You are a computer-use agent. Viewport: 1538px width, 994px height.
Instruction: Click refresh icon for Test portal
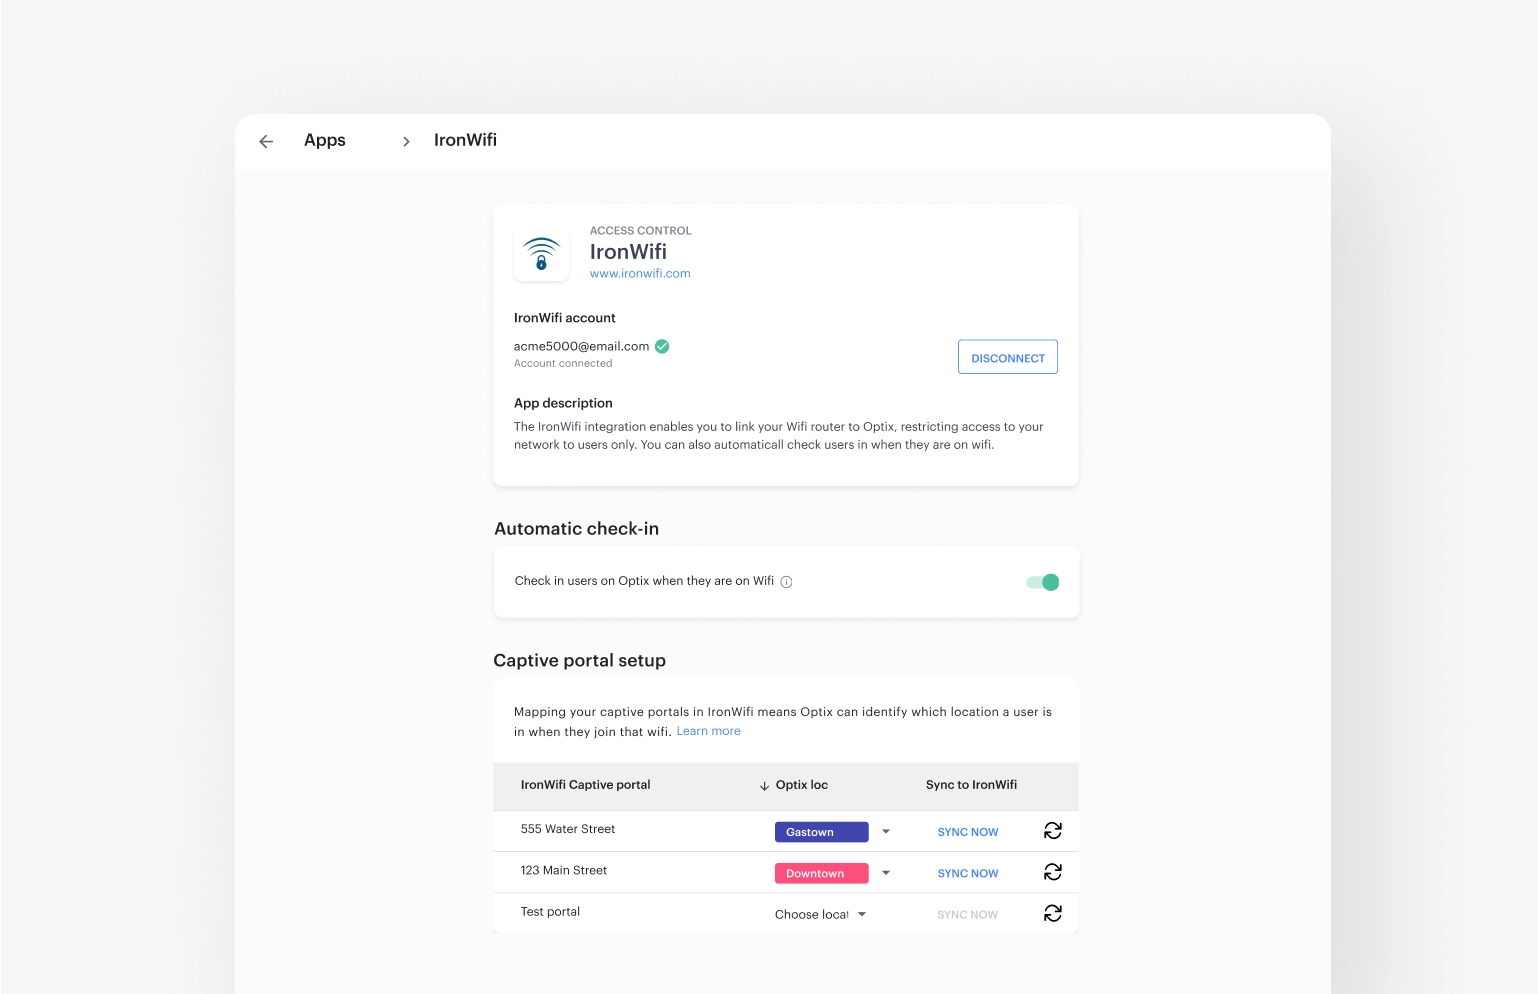click(x=1053, y=913)
